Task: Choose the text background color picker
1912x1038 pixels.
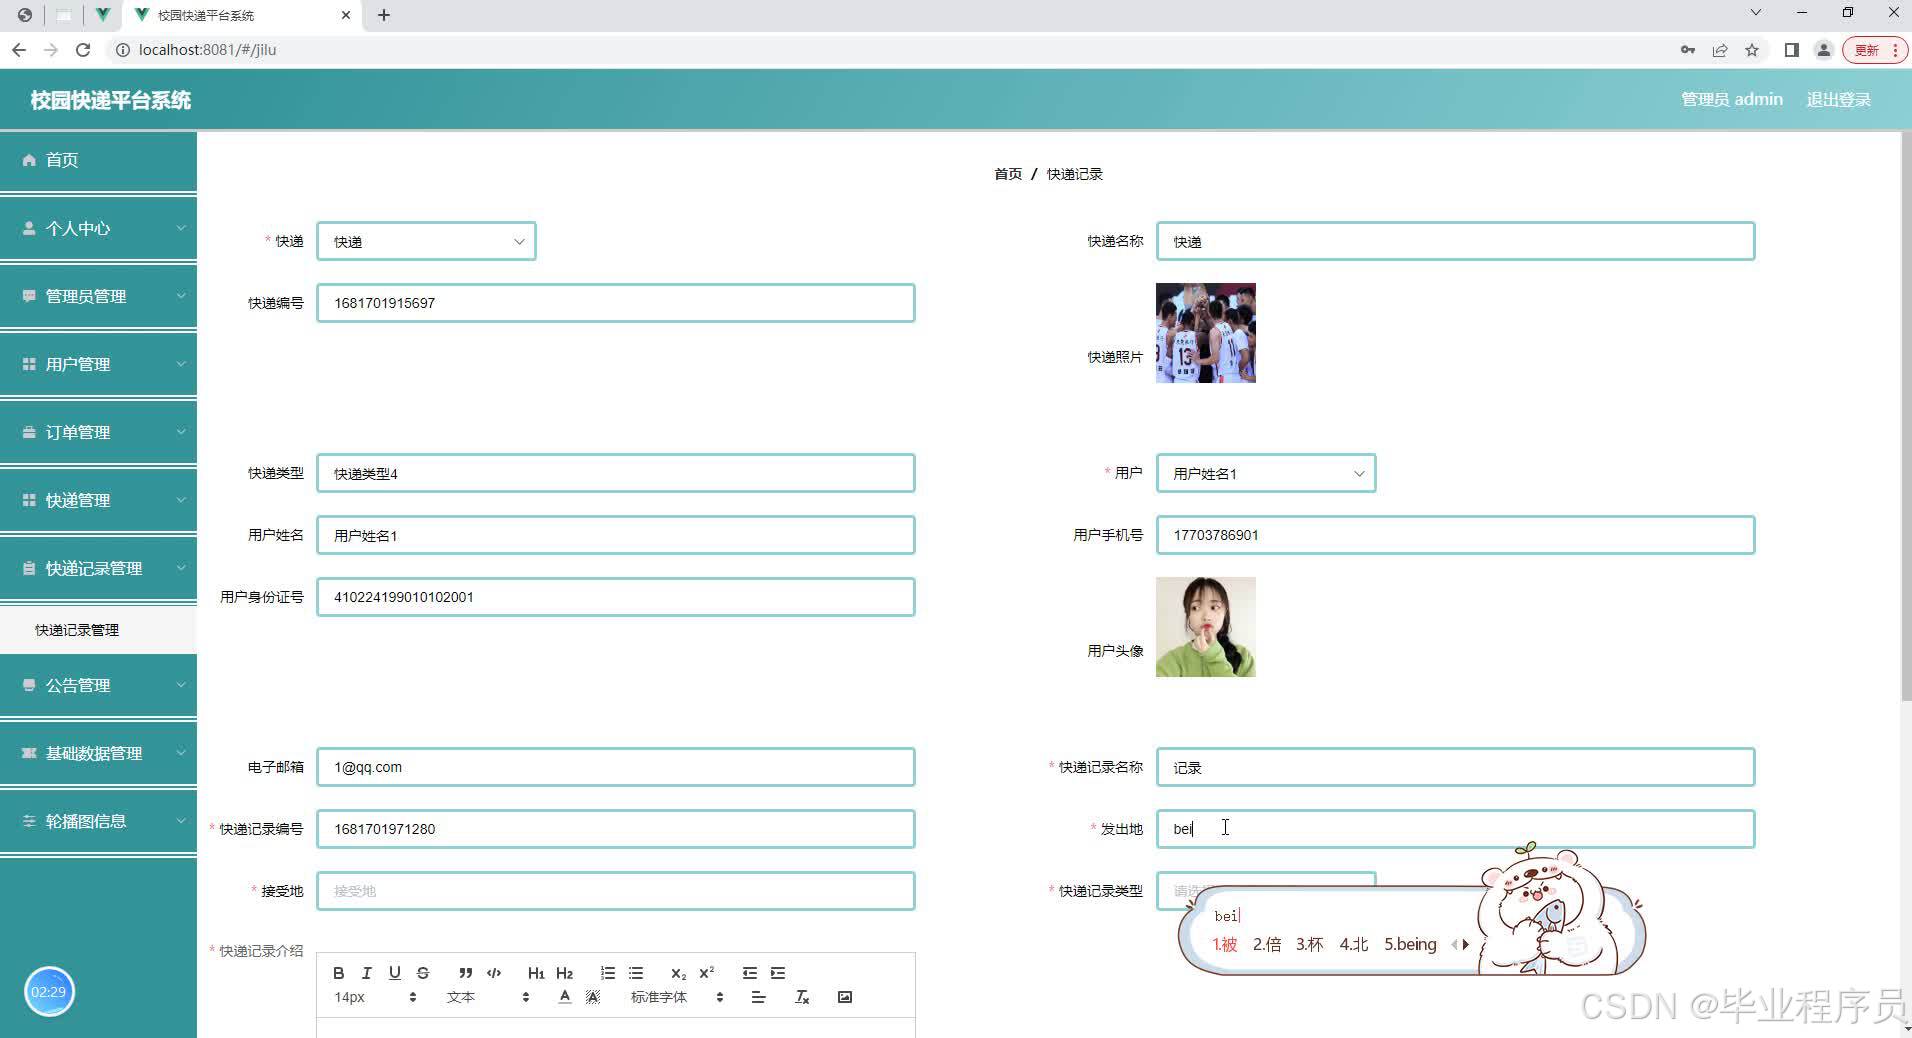Action: point(593,997)
